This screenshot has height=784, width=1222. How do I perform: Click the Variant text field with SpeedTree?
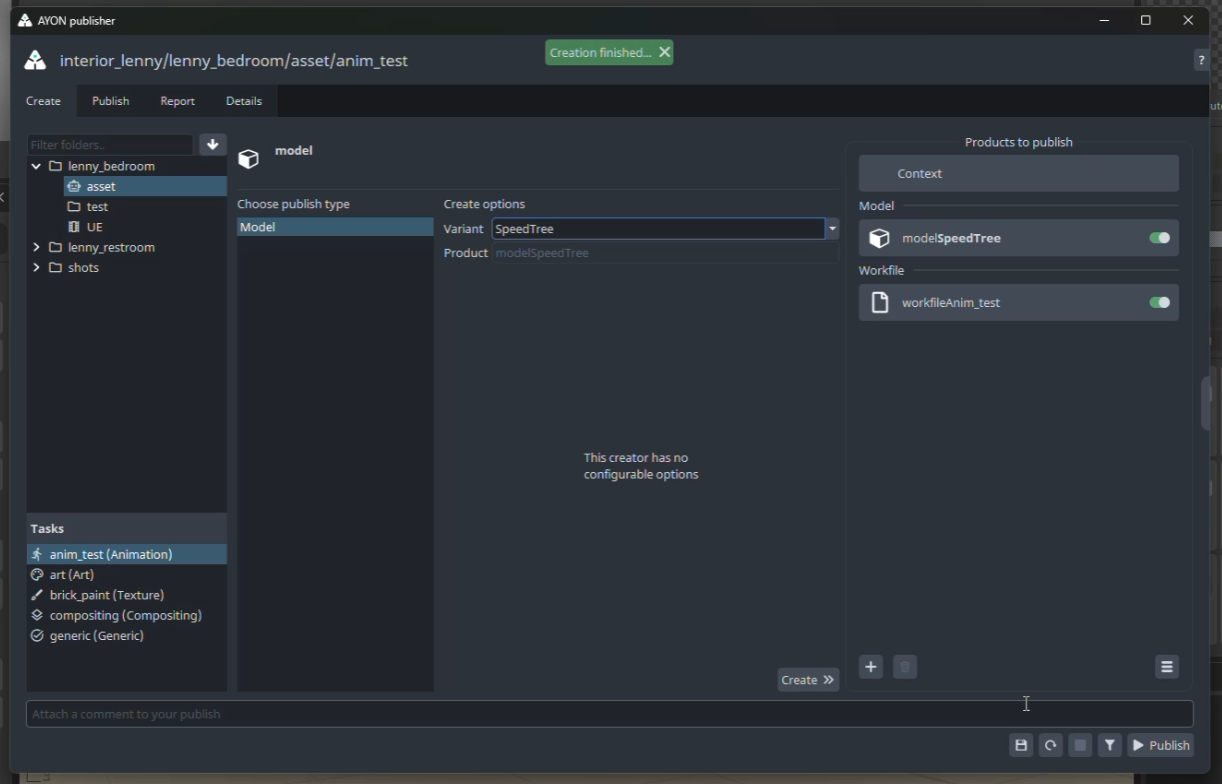[x=658, y=229]
